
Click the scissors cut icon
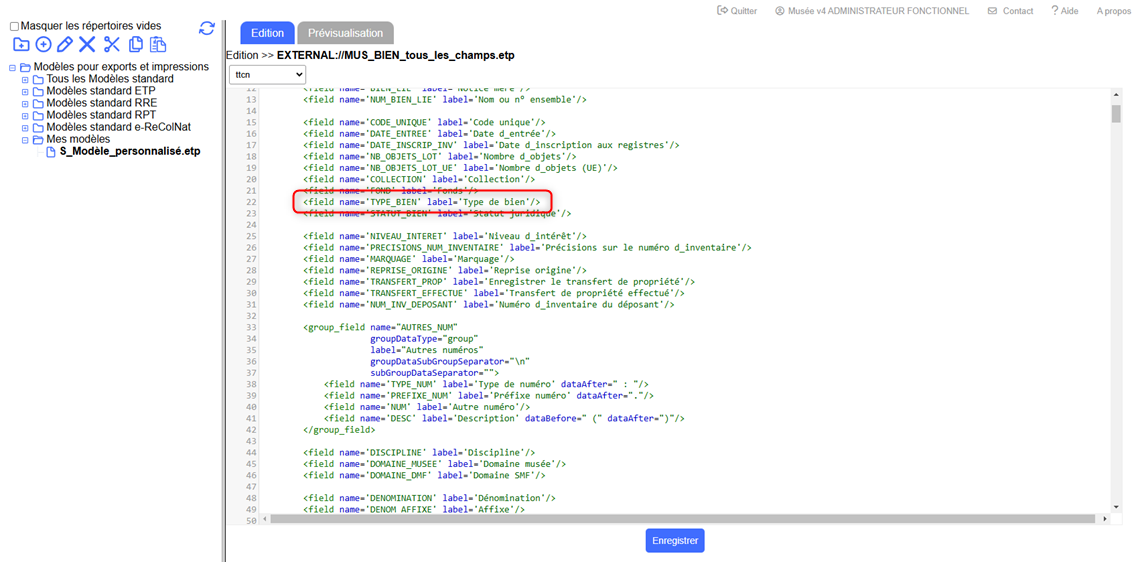[x=111, y=45]
